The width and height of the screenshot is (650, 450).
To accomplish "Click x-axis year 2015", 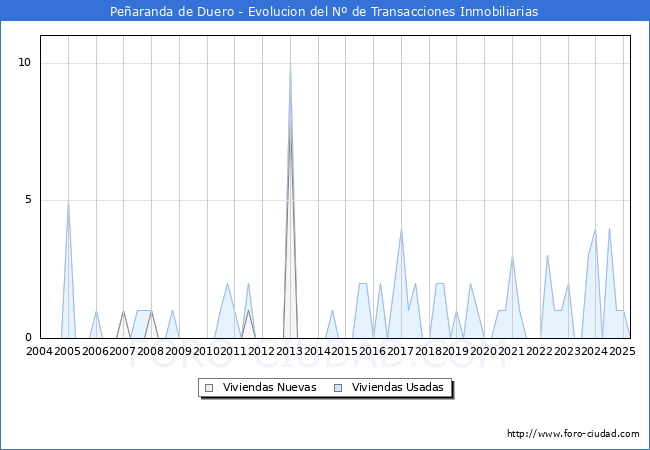I will click(344, 351).
